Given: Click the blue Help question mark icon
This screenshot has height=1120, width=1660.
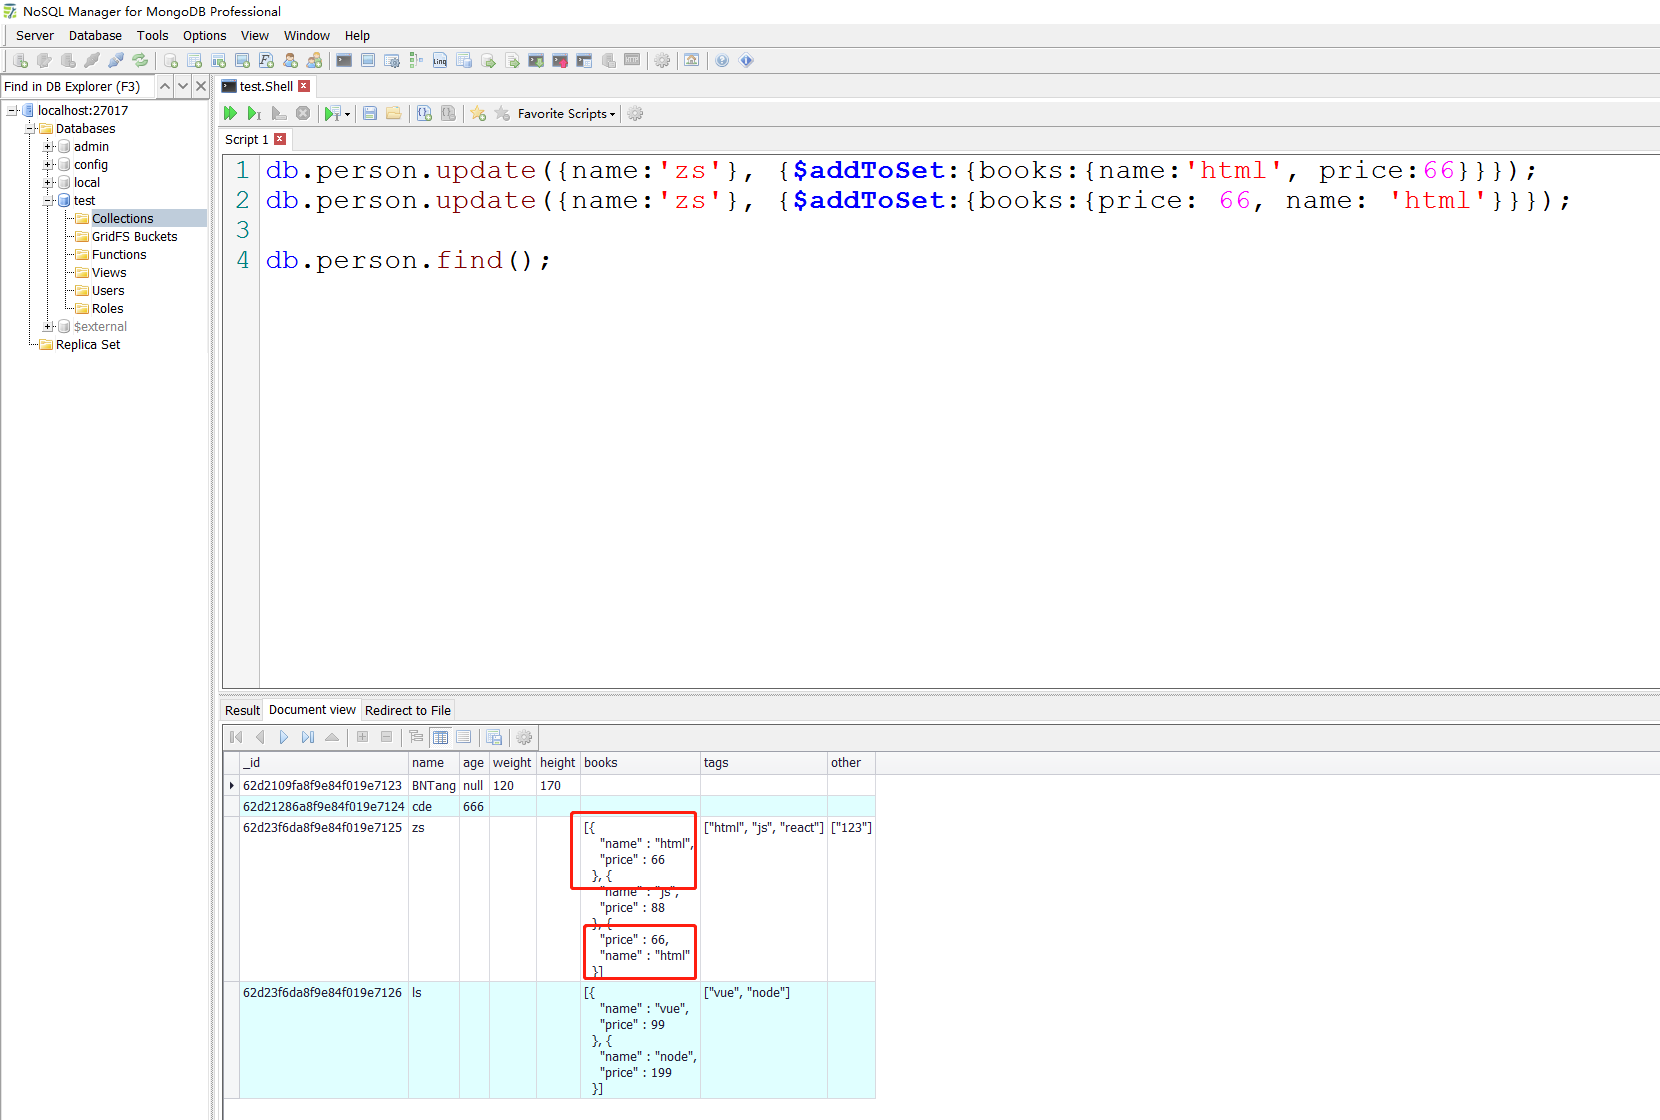Looking at the screenshot, I should (722, 61).
